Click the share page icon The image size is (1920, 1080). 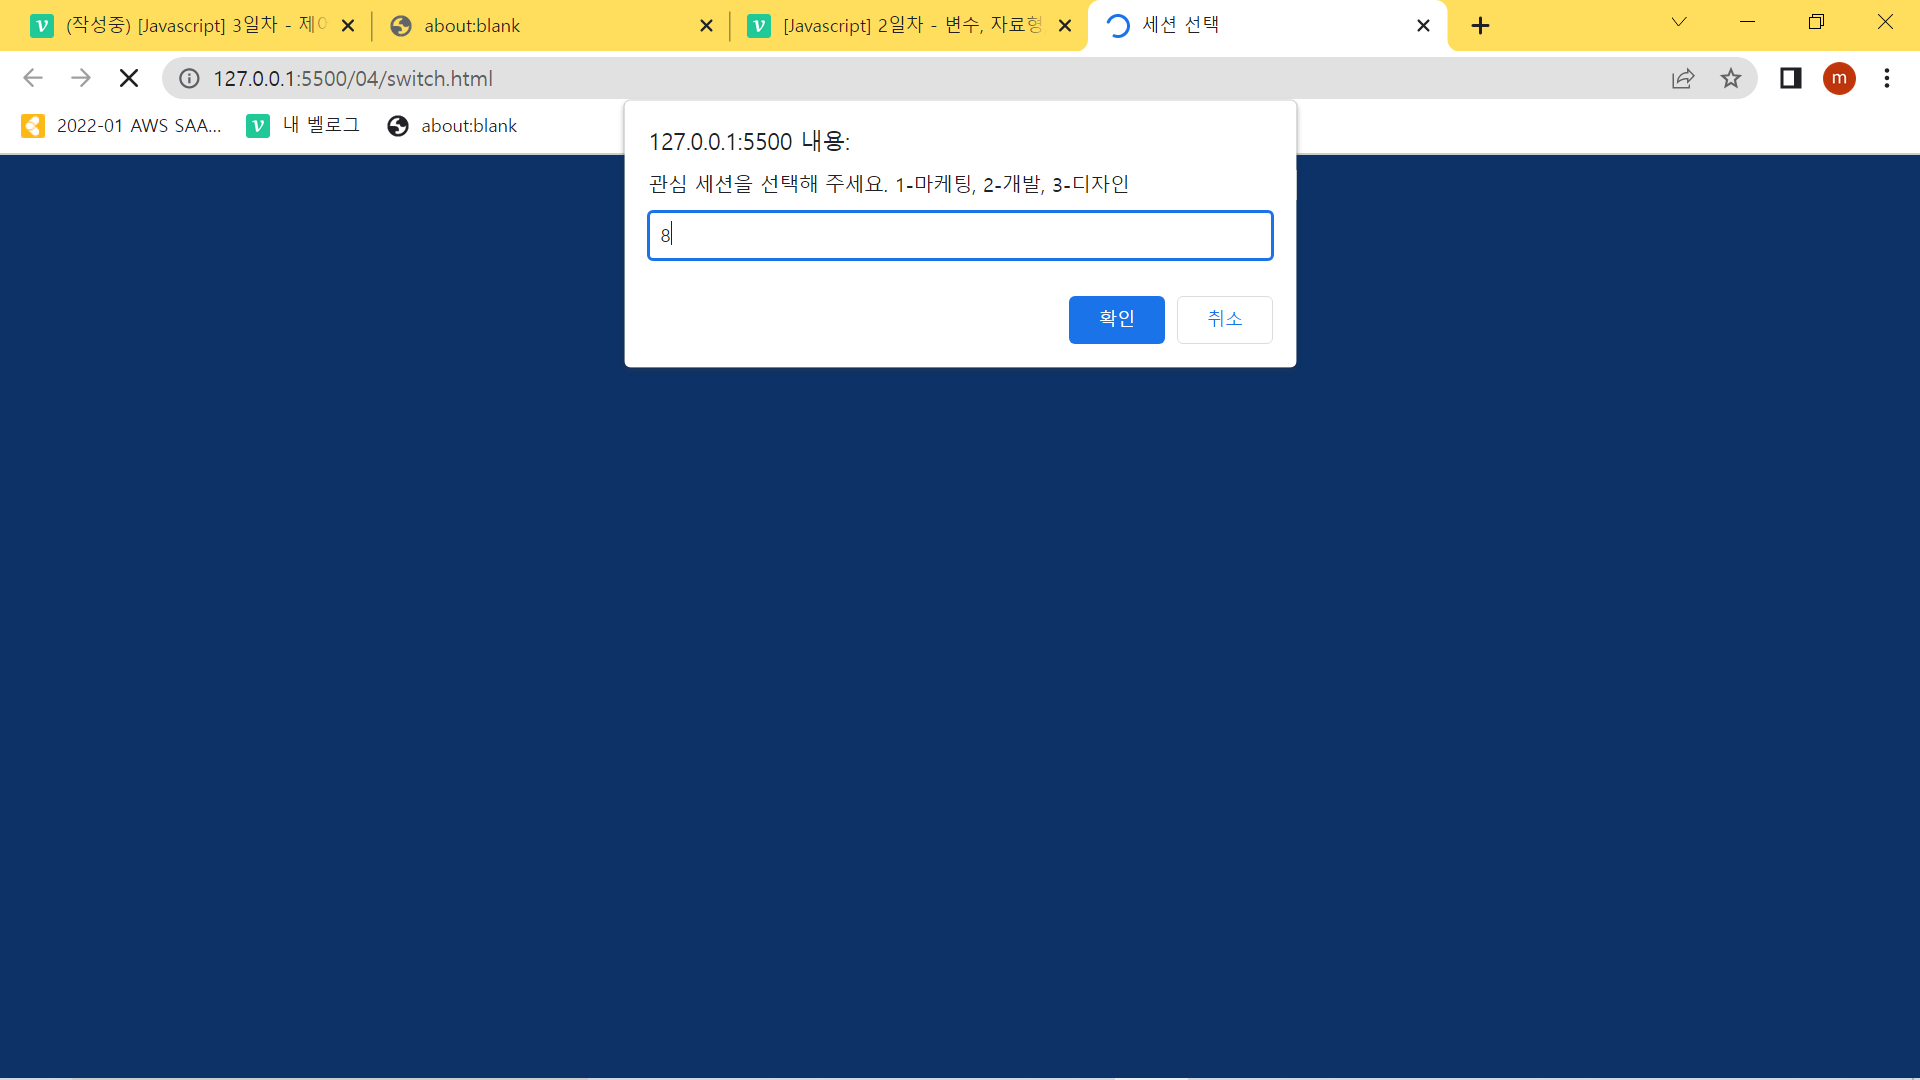click(x=1683, y=78)
